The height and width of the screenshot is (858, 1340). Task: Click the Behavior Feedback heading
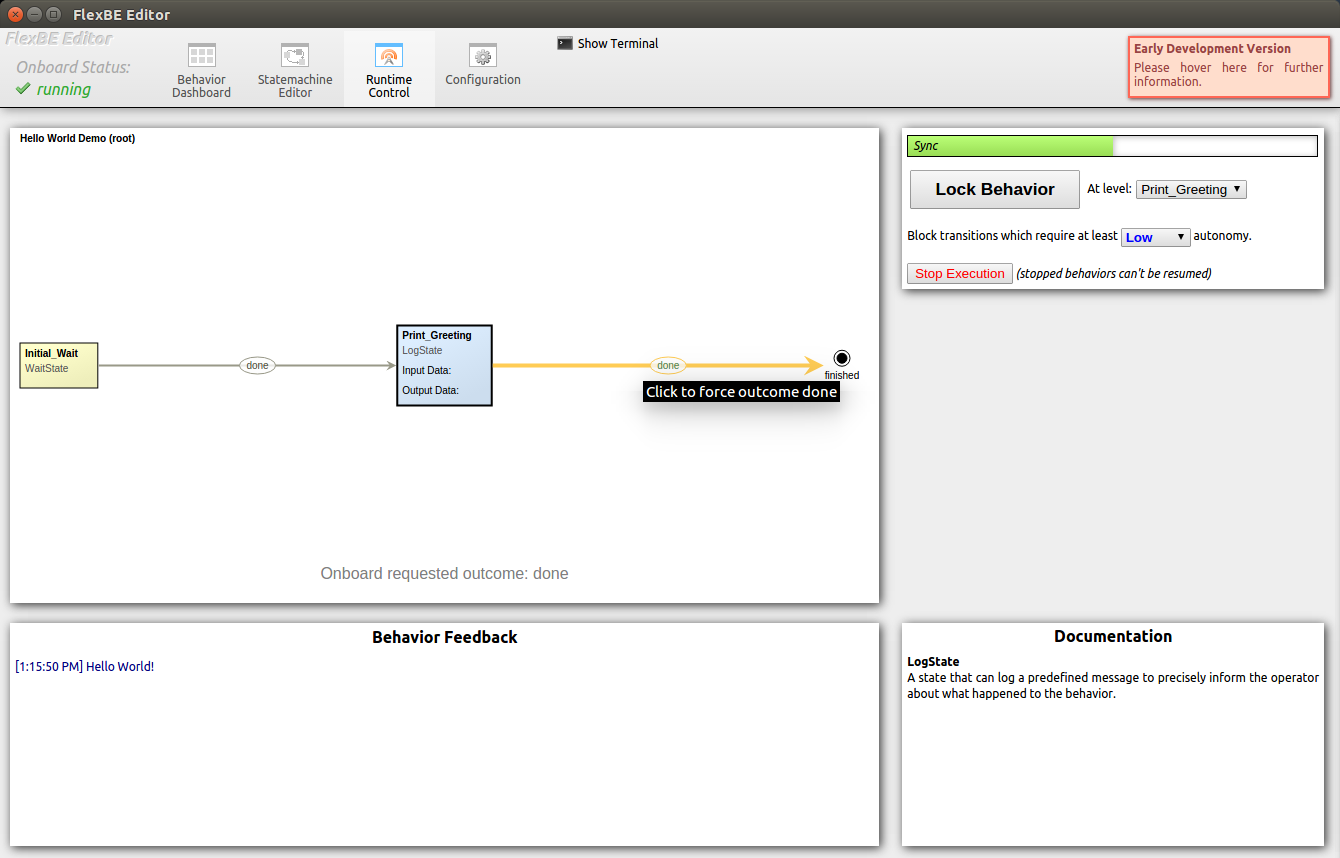(x=444, y=637)
